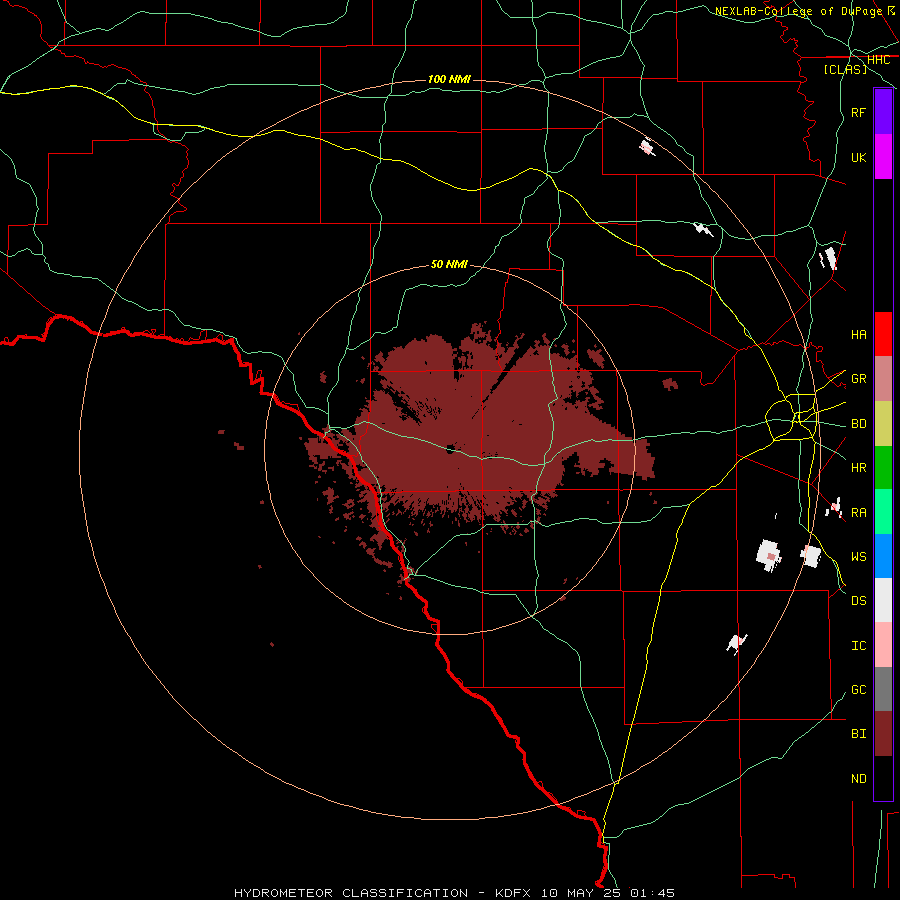Image resolution: width=900 pixels, height=900 pixels.
Task: Click the UK legend label
Action: tap(859, 157)
